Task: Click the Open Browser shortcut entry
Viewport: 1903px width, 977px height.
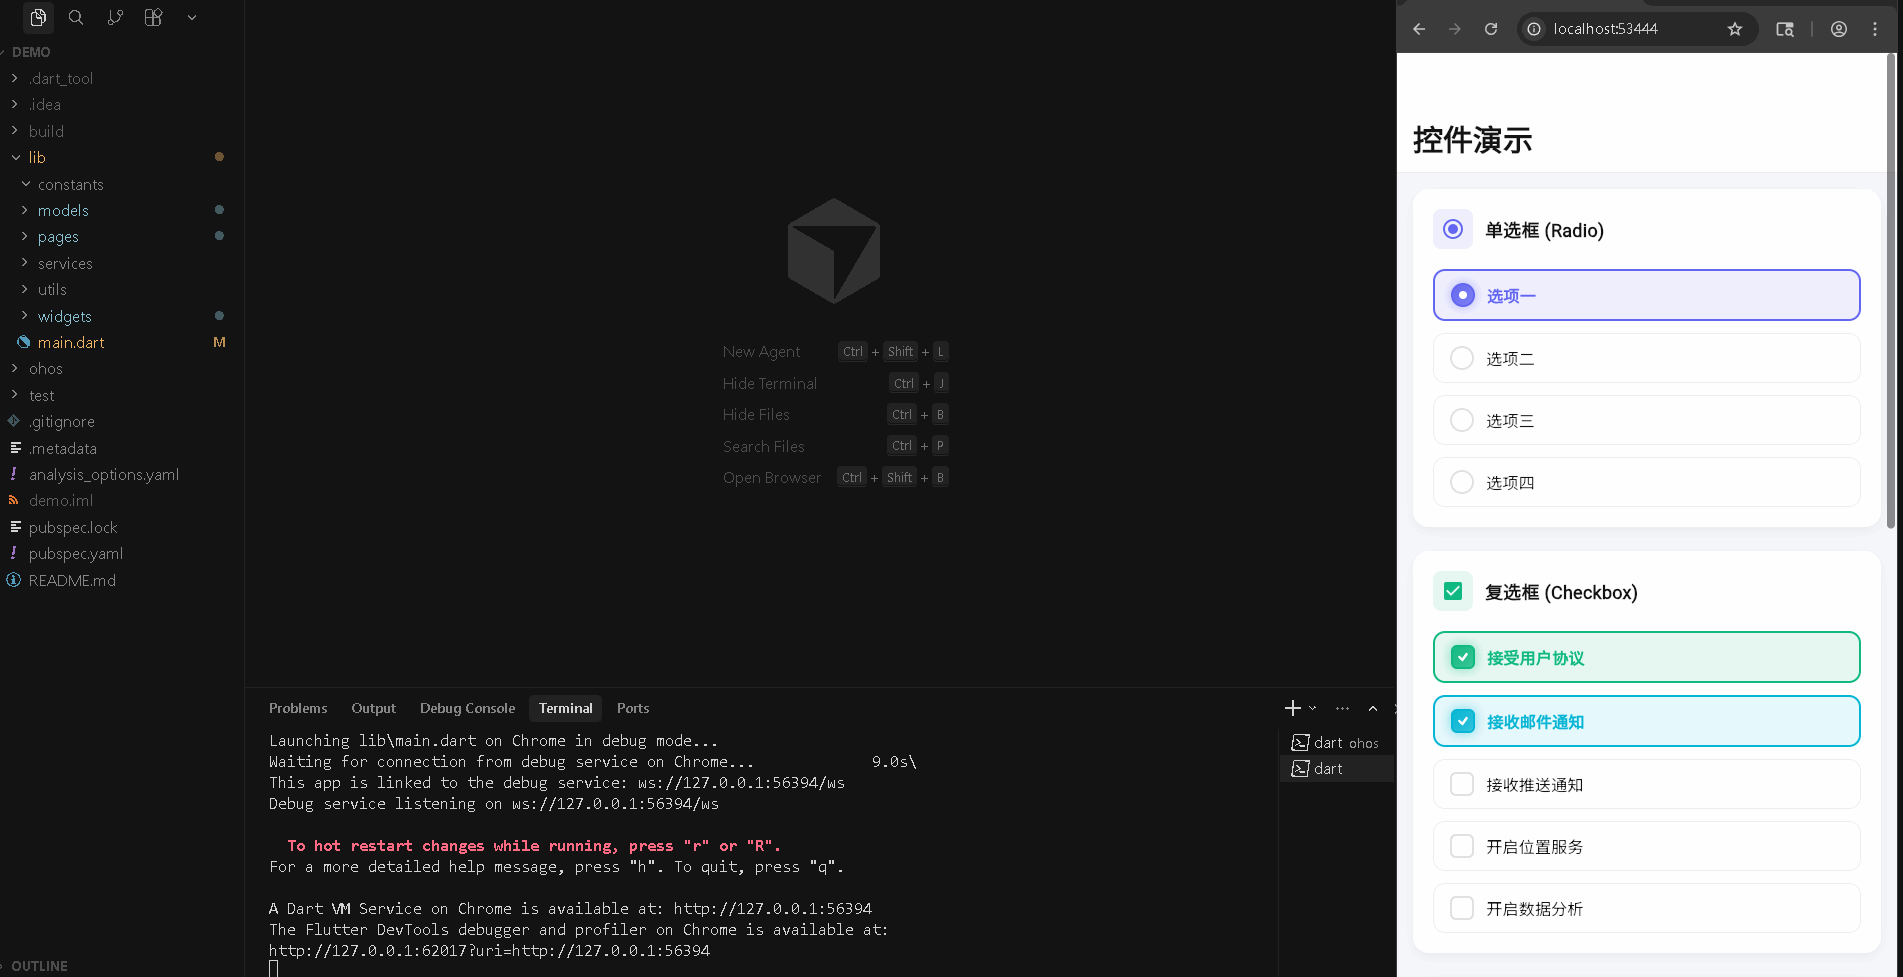Action: 835,477
